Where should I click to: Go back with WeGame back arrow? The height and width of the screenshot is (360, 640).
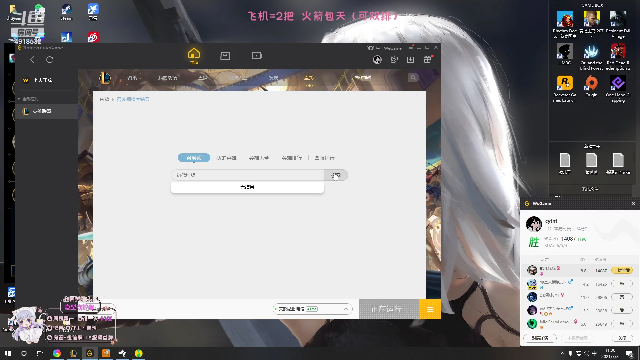coord(32,60)
